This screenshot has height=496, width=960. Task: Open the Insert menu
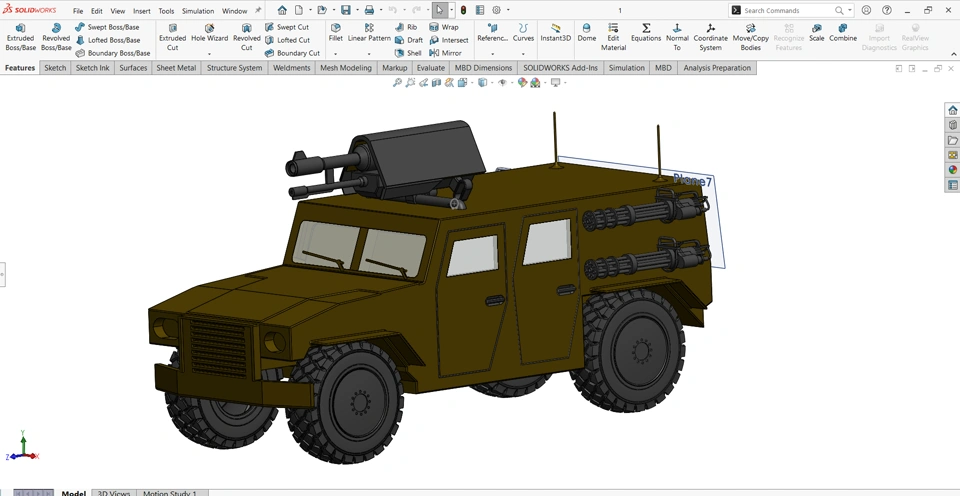pos(142,11)
